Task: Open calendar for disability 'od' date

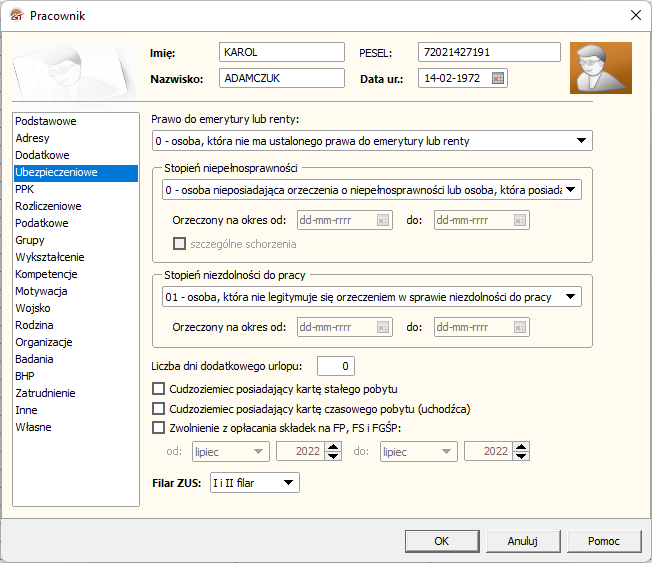Action: click(x=383, y=220)
